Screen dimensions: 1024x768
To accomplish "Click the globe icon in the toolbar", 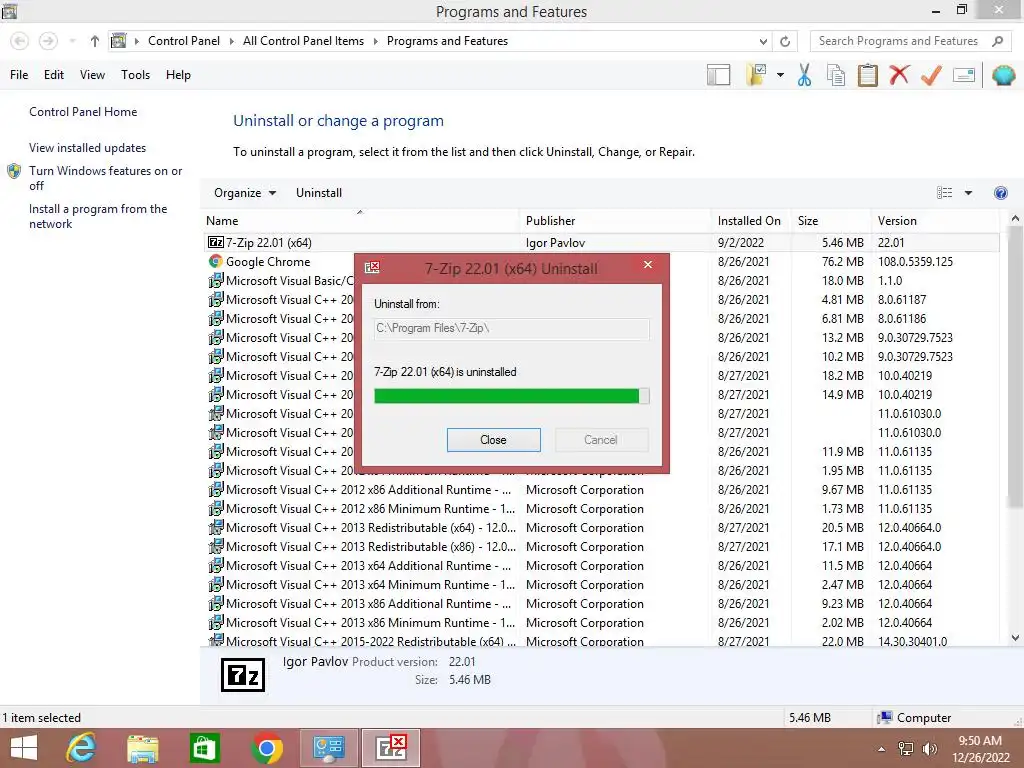I will (1004, 75).
